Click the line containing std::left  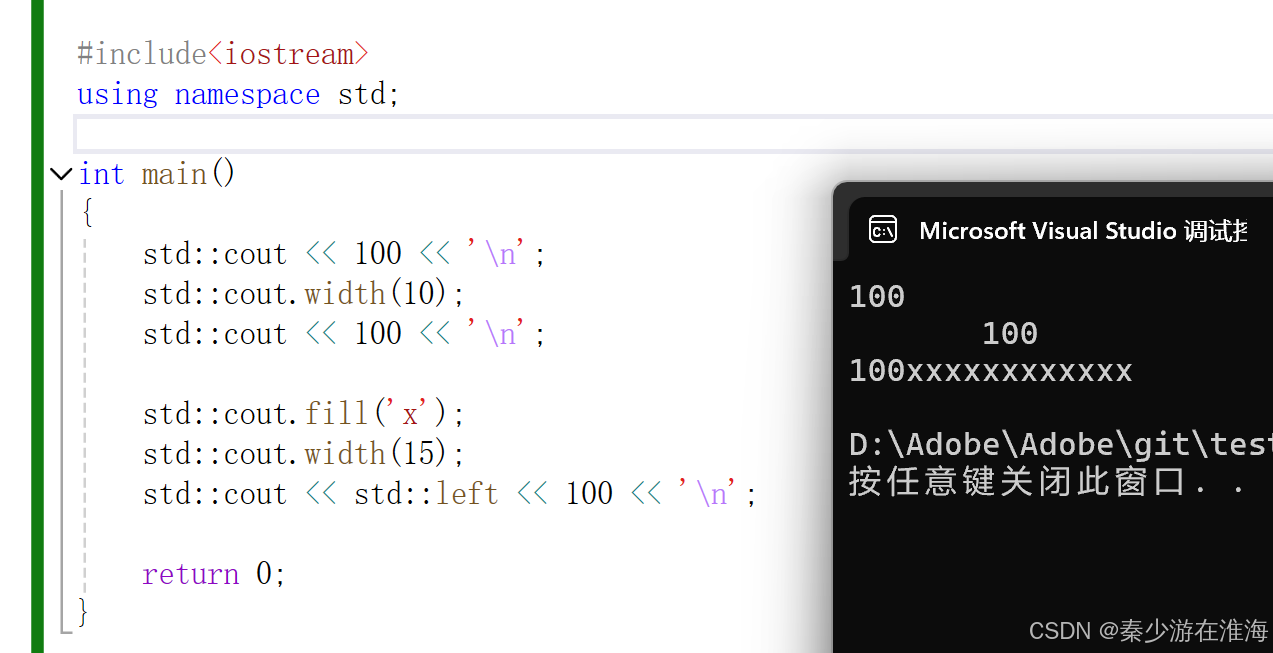point(450,494)
